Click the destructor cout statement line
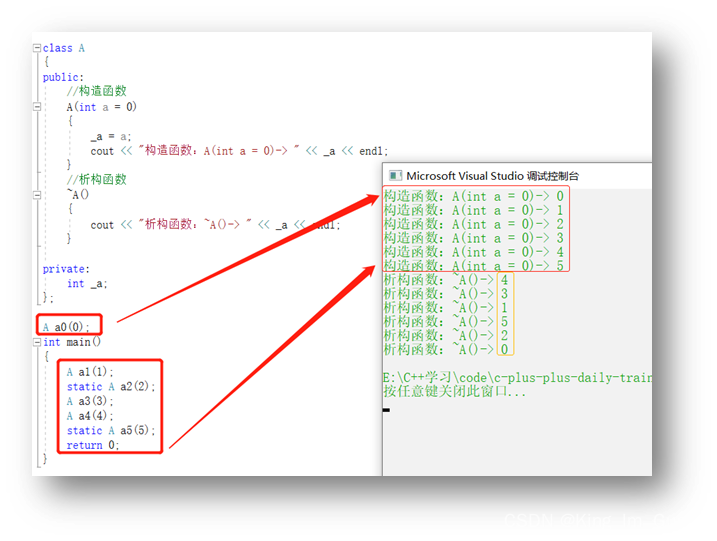This screenshot has width=717, height=541. coord(215,225)
